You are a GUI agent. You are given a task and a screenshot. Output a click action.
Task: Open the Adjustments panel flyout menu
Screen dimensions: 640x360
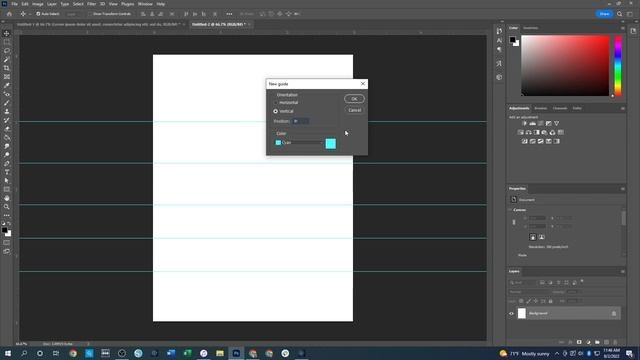pyautogui.click(x=622, y=109)
